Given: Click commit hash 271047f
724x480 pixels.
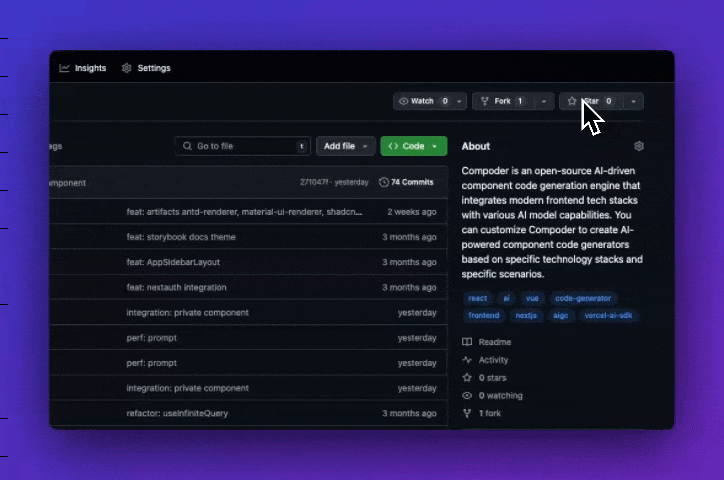Looking at the screenshot, I should point(314,182).
